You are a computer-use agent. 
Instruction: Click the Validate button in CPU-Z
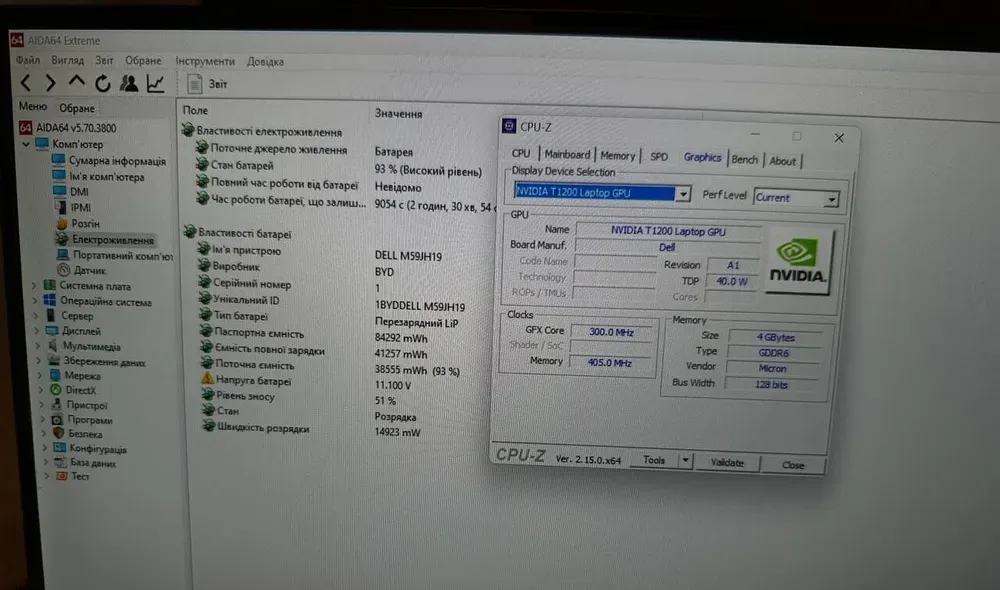(727, 463)
